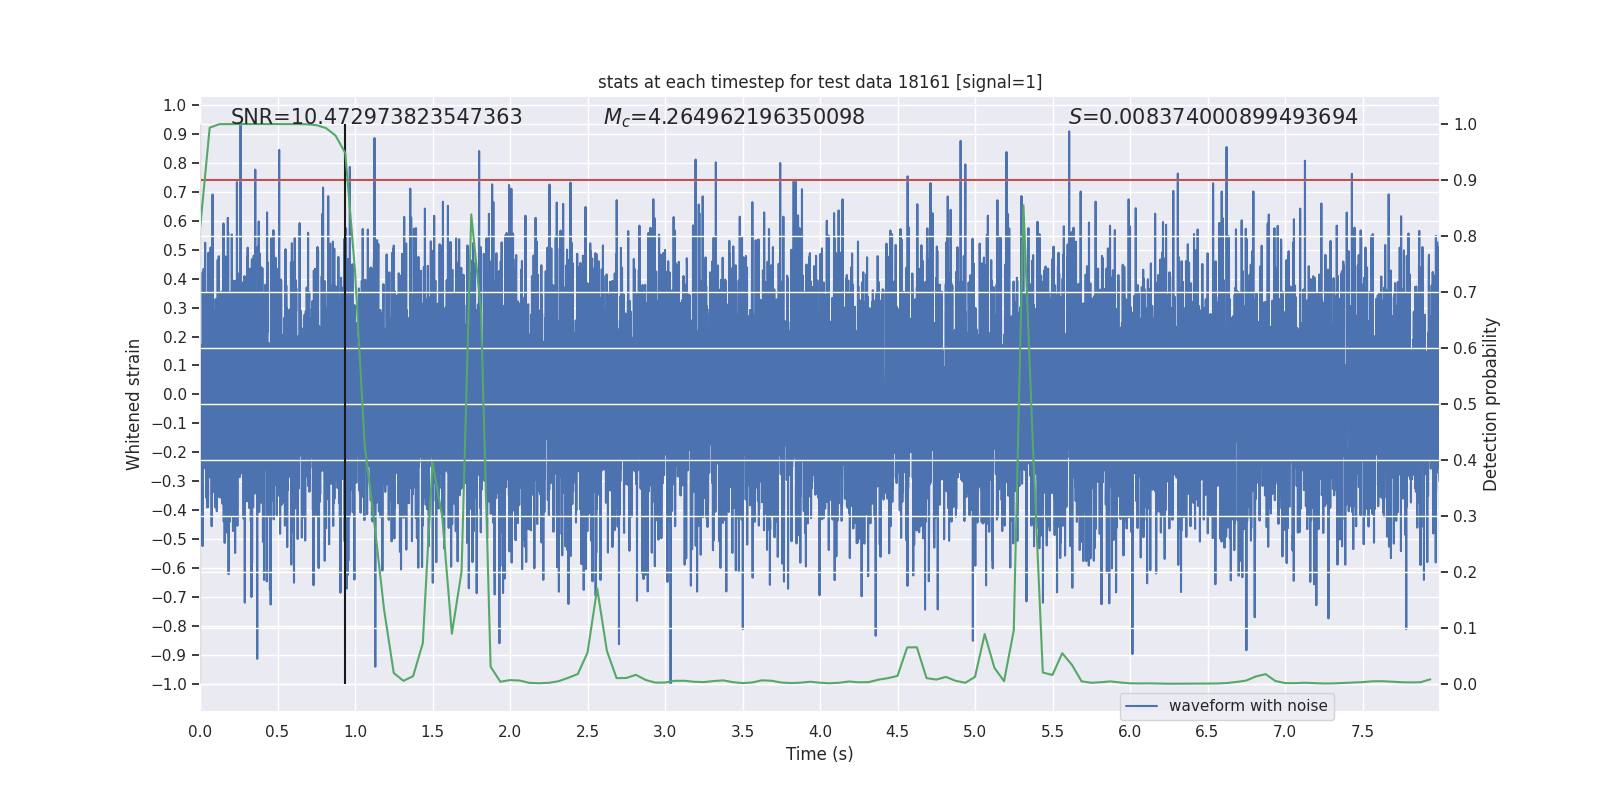Viewport: 1600px width, 800px height.
Task: Click the 0.0 tick on time axis
Action: click(x=200, y=731)
